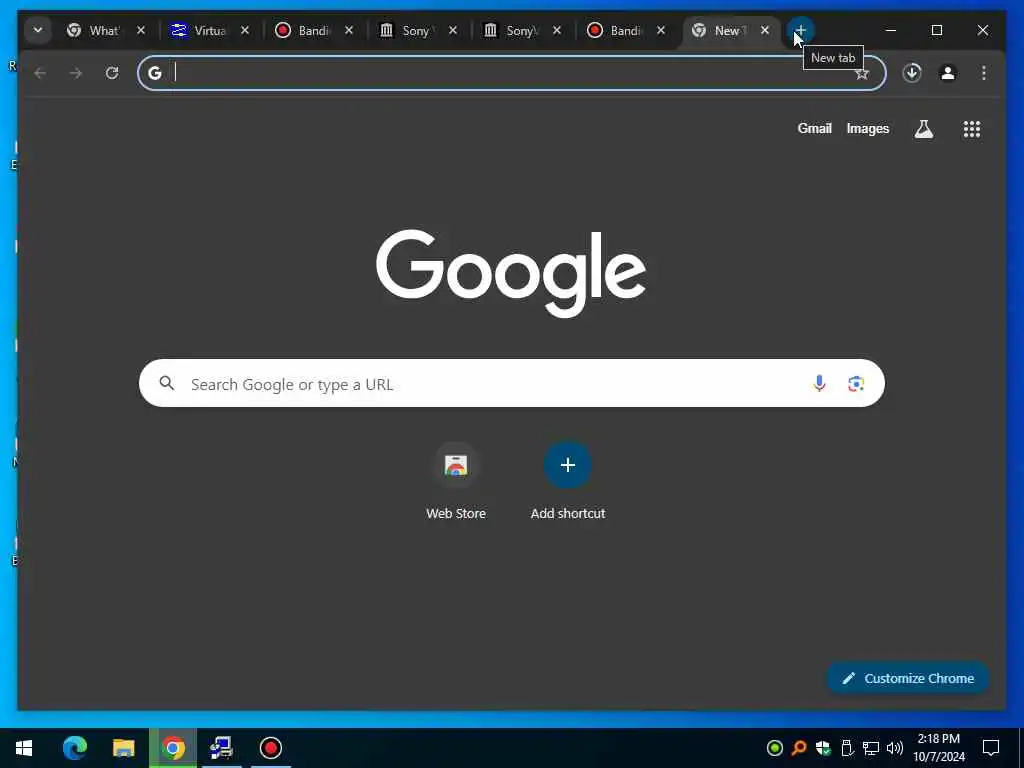The width and height of the screenshot is (1024, 768).
Task: Launch Microsoft Edge from the taskbar
Action: click(x=74, y=748)
